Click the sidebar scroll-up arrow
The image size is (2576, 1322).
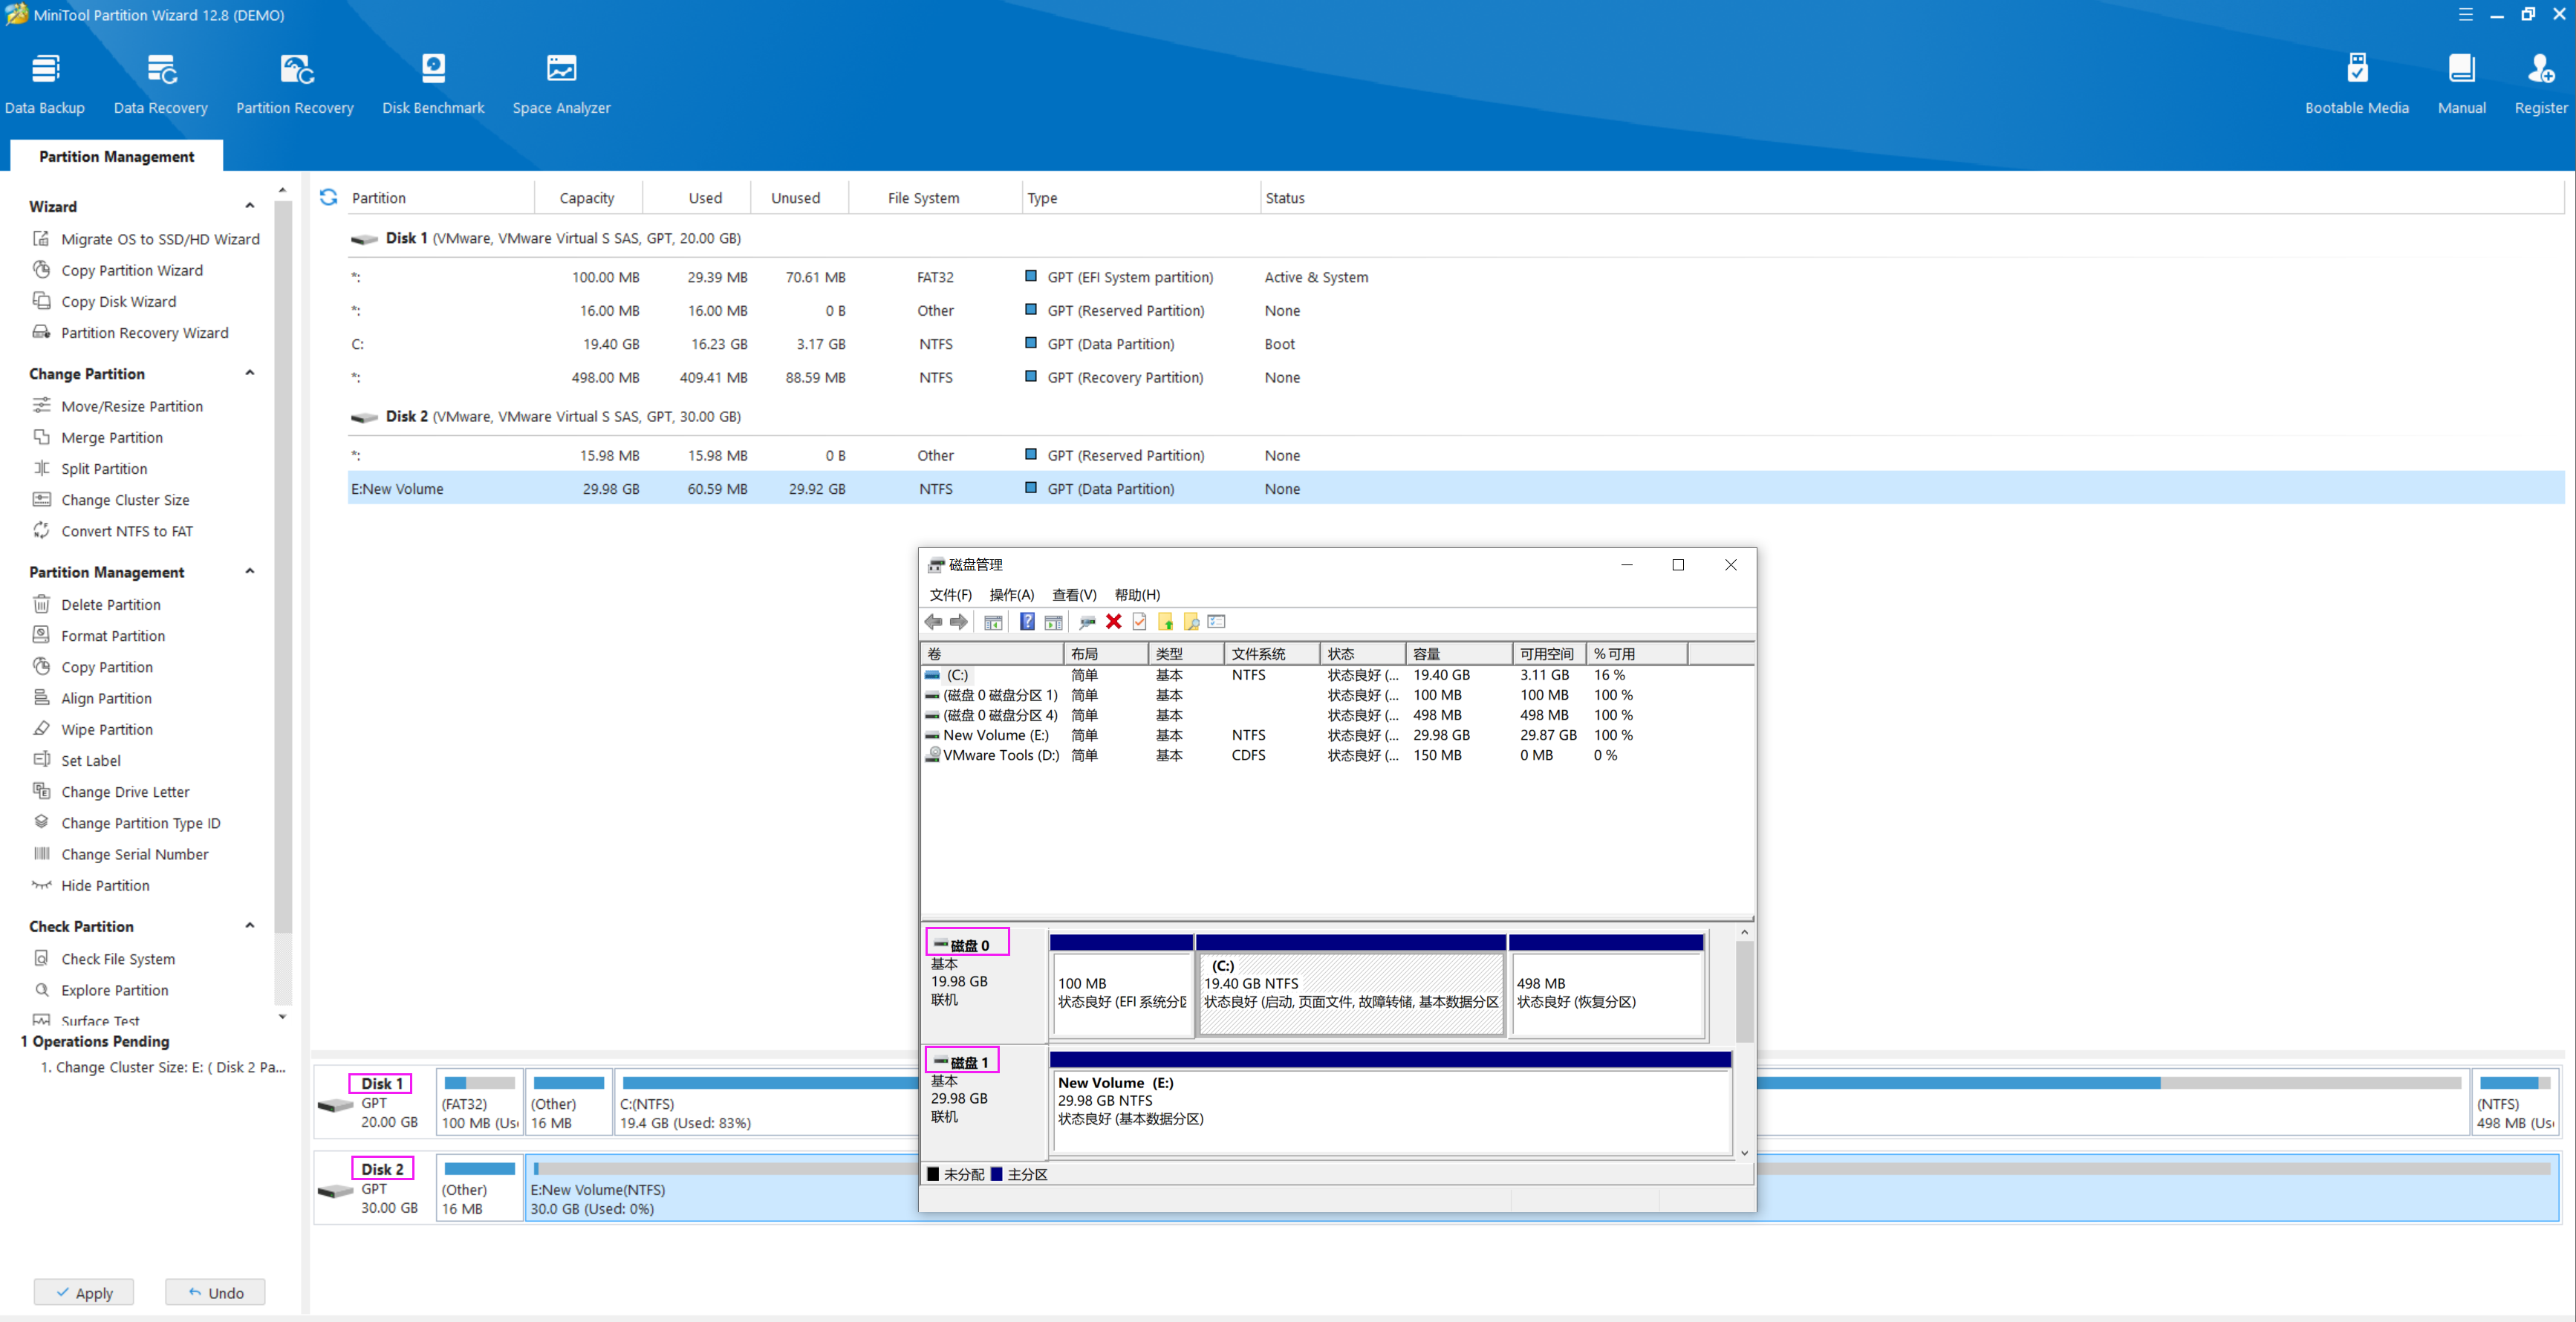[282, 189]
